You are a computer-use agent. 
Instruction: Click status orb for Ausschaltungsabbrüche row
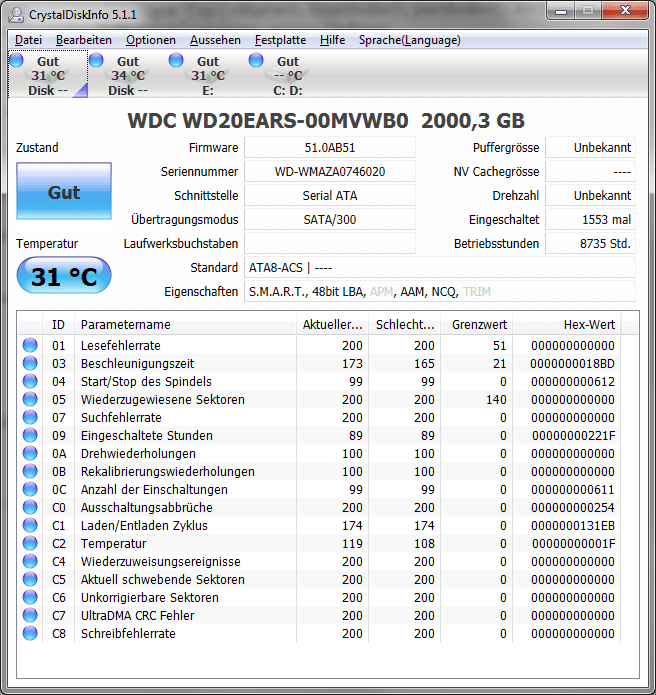click(x=30, y=508)
